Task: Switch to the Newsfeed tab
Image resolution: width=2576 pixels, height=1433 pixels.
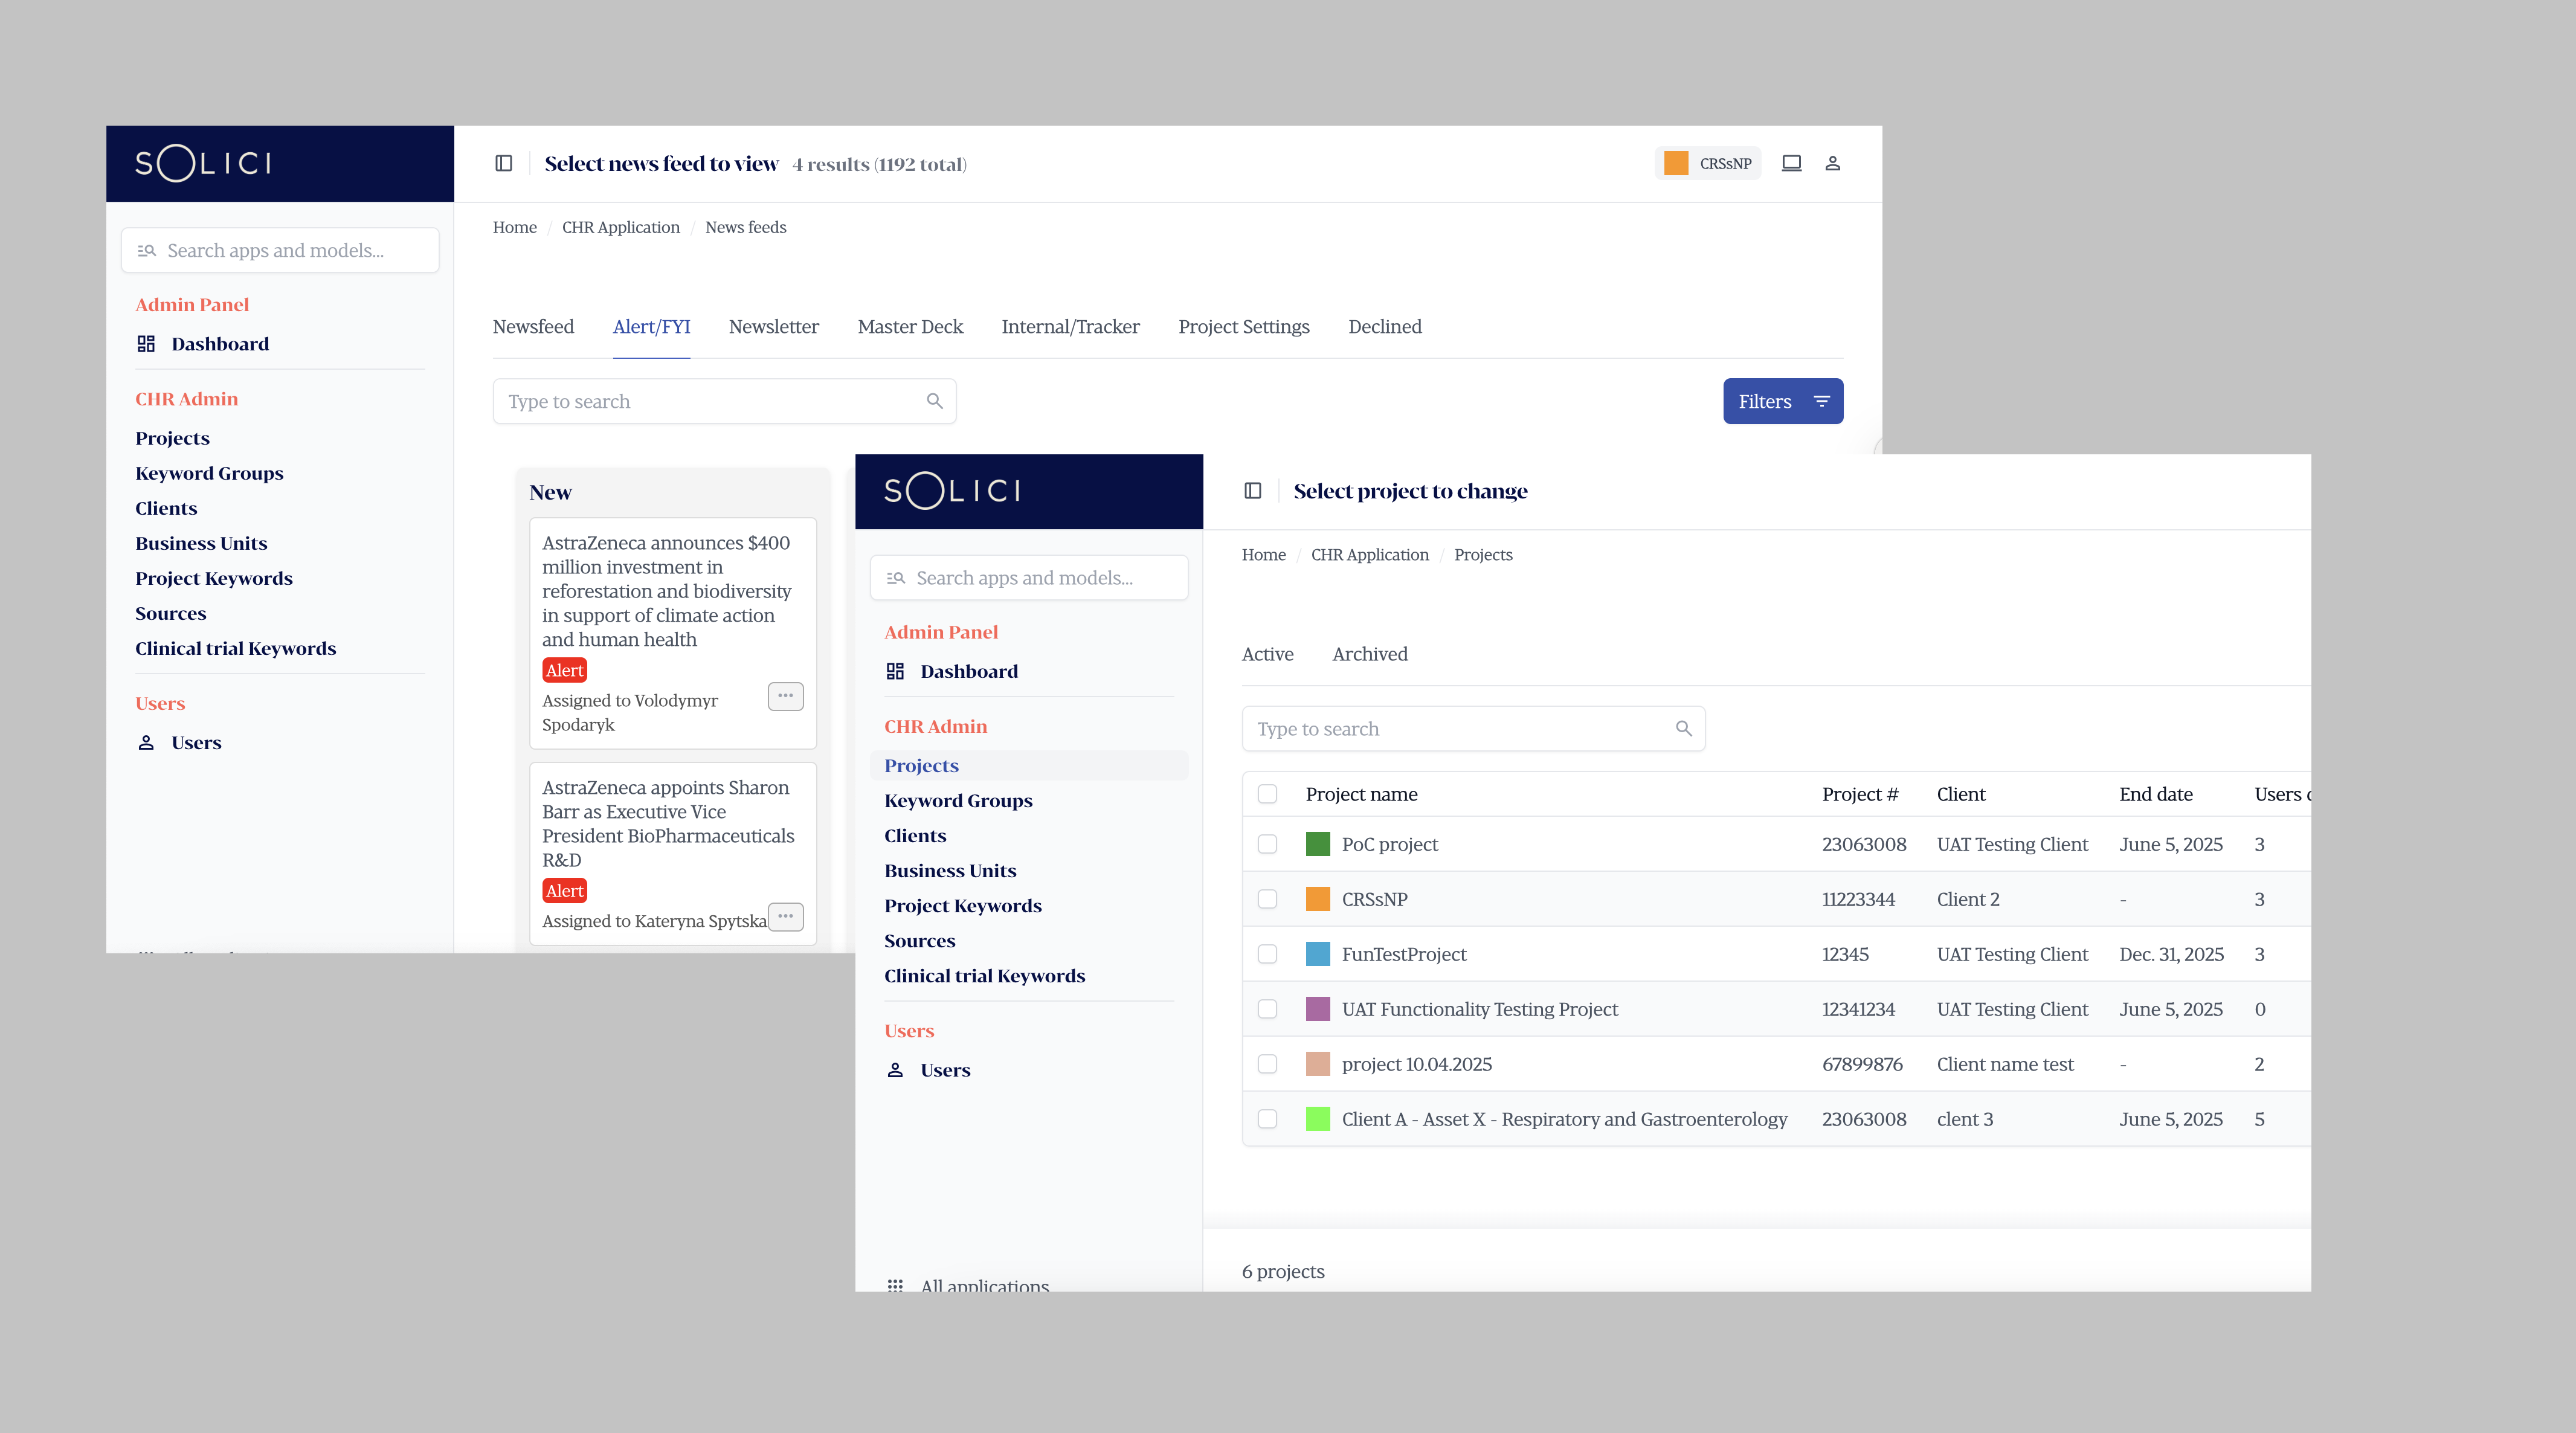Action: tap(533, 327)
